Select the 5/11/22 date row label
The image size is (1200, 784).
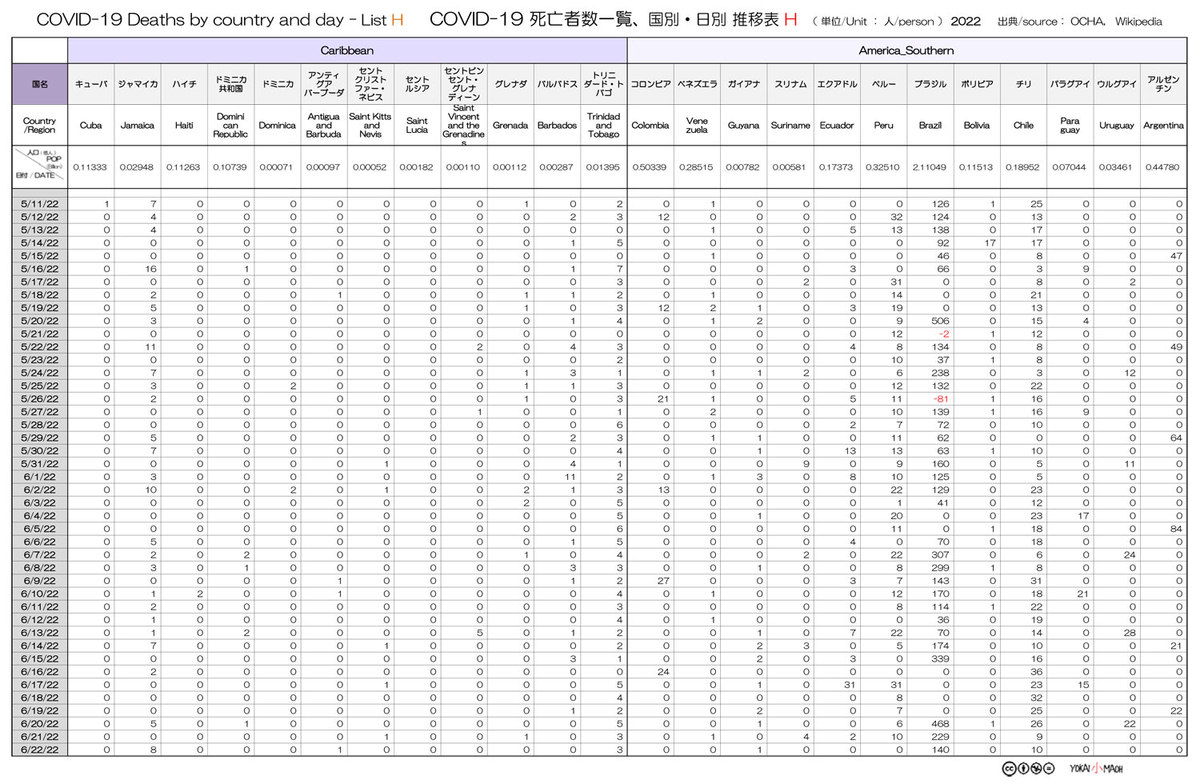(40, 204)
